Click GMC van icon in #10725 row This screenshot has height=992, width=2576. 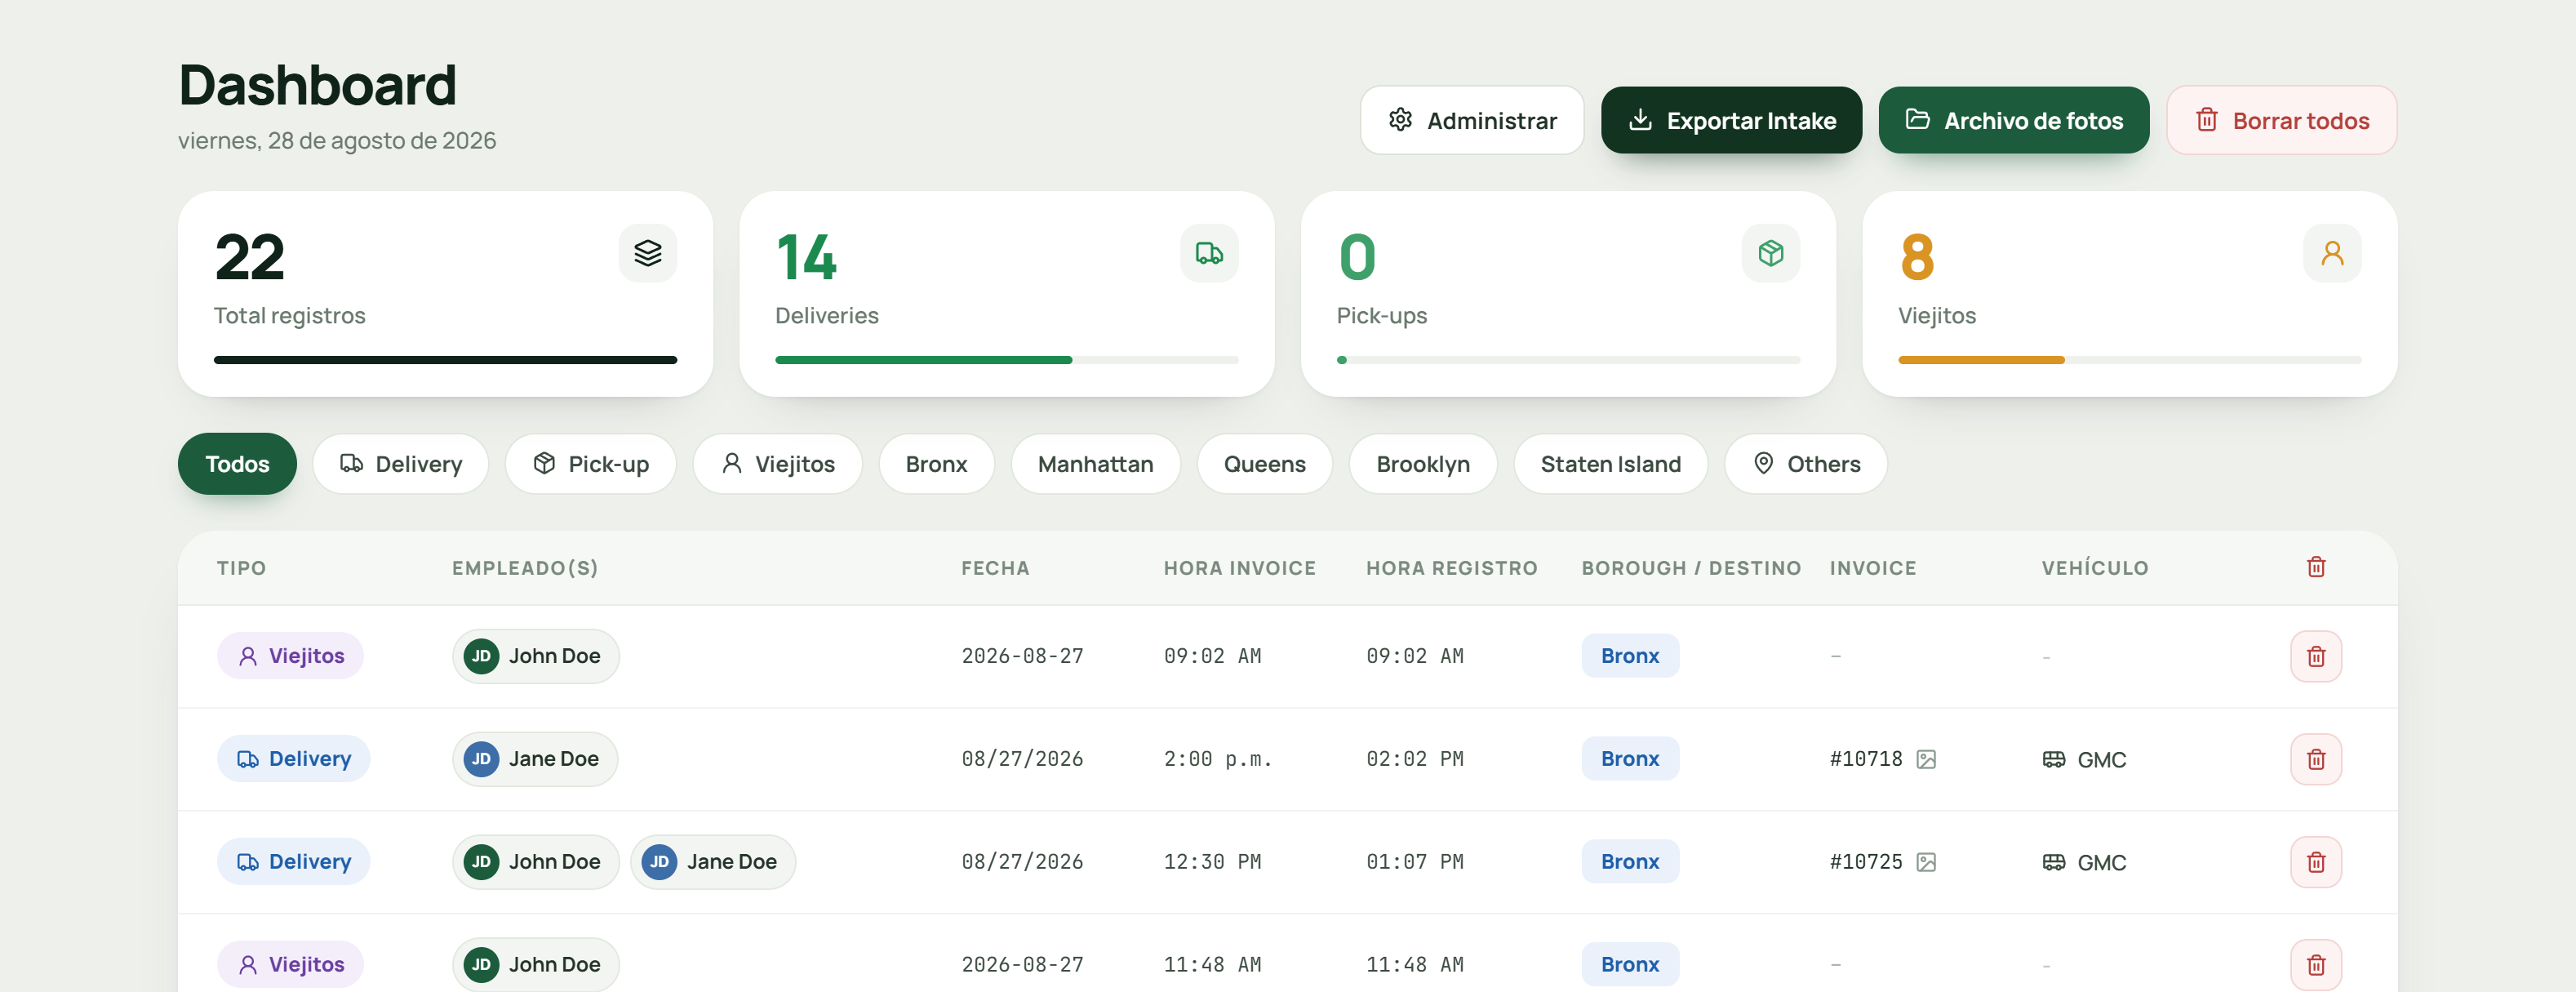coord(2053,862)
